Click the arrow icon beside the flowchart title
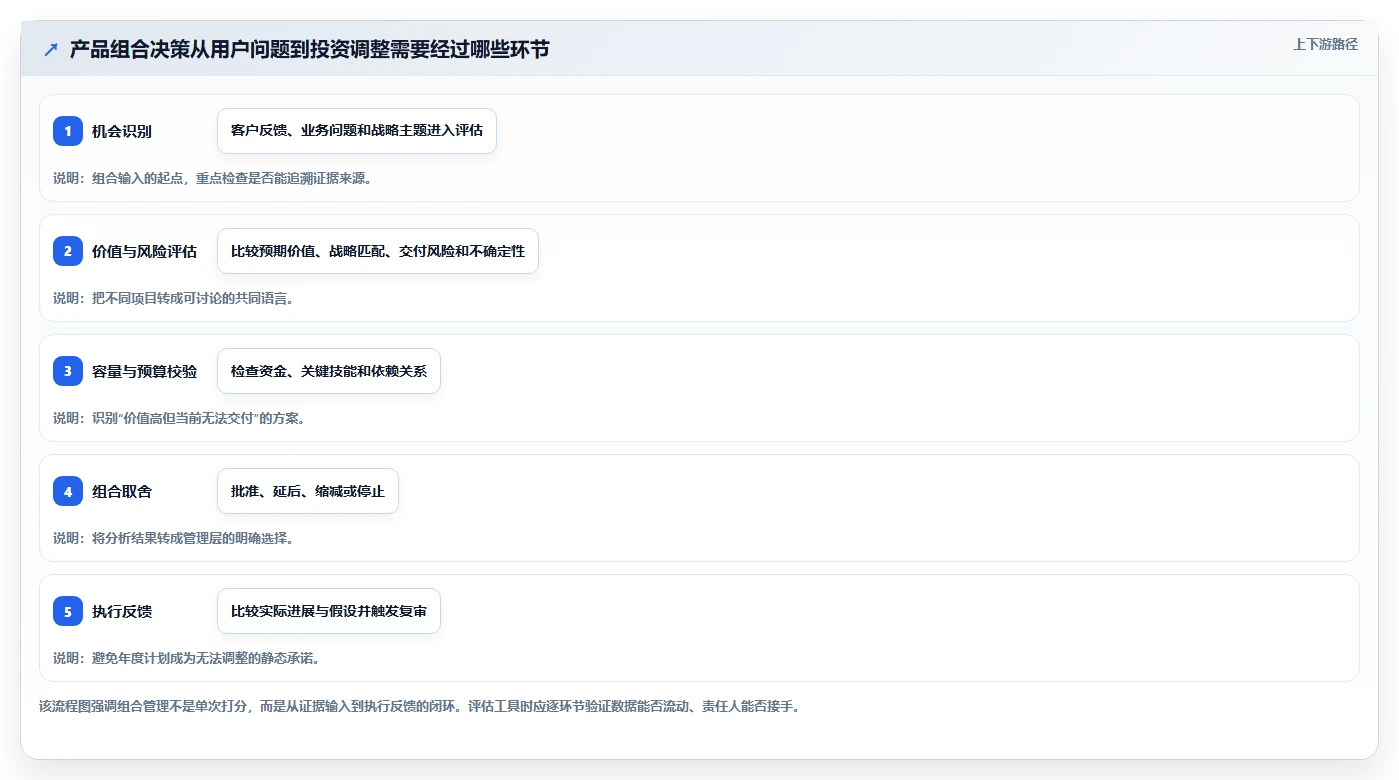The image size is (1399, 780). [51, 49]
